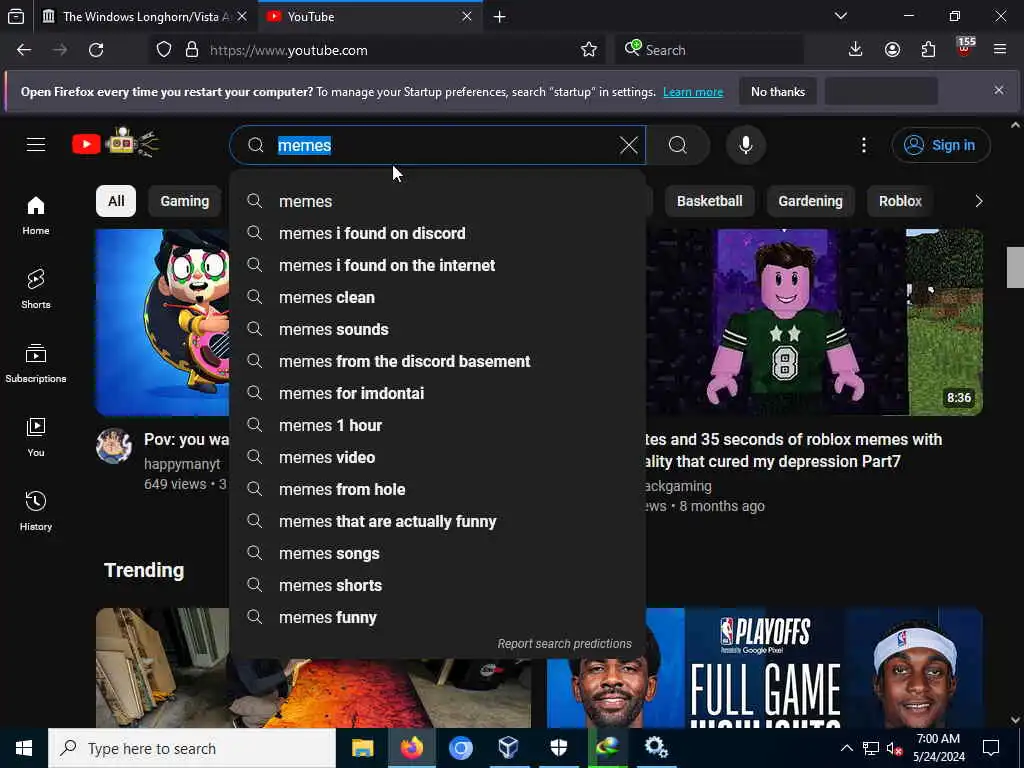Click the magnifier search button beside the search box
The image size is (1024, 768).
(678, 145)
